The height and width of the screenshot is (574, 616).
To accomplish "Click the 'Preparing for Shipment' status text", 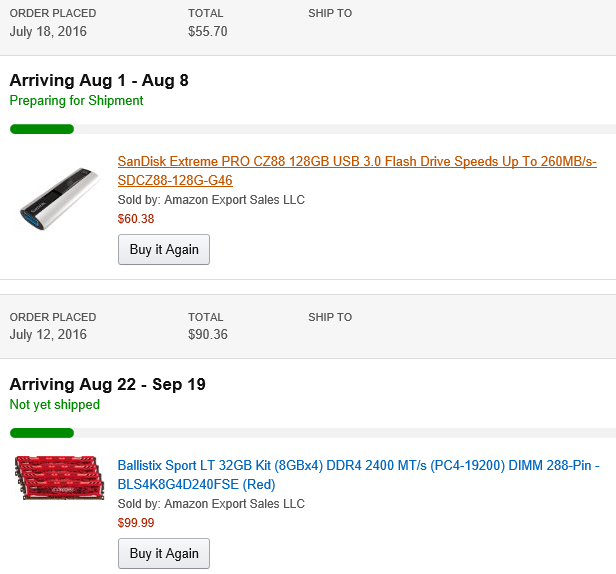I will [77, 101].
